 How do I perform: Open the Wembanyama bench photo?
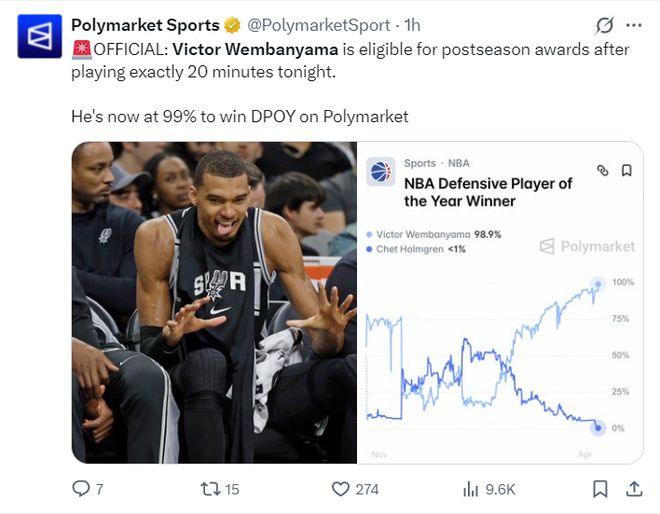click(x=214, y=302)
